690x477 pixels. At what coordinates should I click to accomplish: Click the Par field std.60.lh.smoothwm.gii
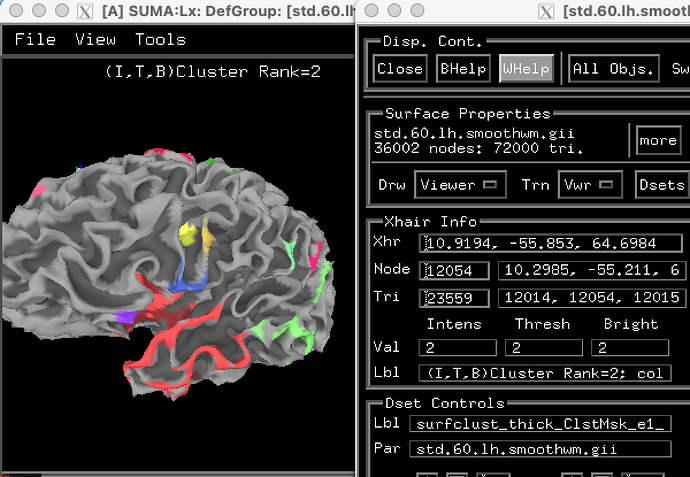(x=540, y=449)
